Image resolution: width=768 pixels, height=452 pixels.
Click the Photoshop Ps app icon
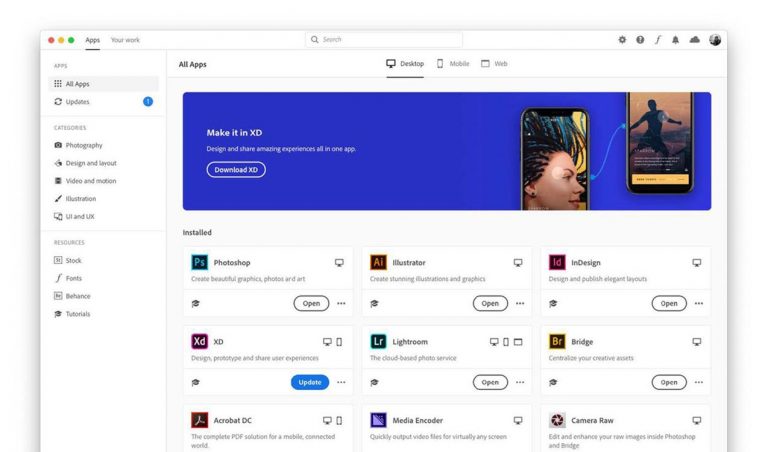(199, 262)
